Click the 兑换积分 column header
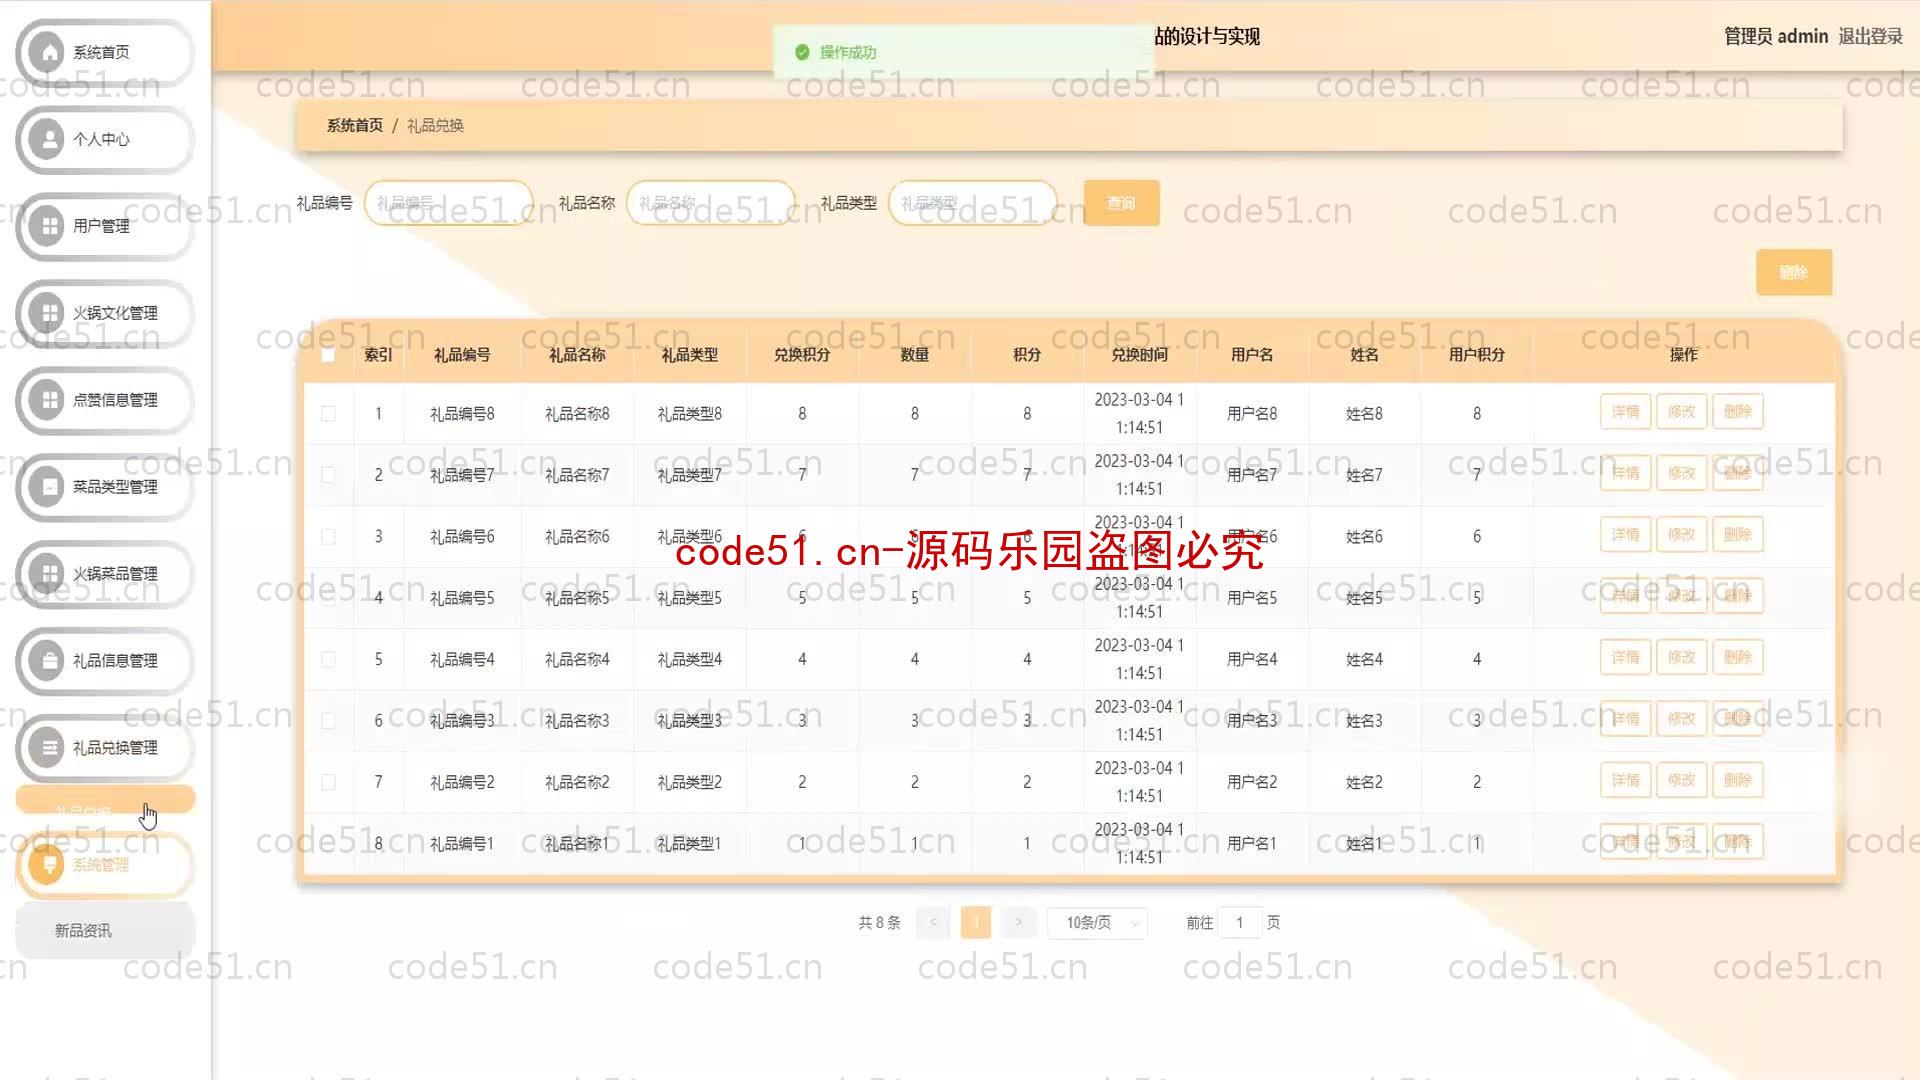 (802, 355)
